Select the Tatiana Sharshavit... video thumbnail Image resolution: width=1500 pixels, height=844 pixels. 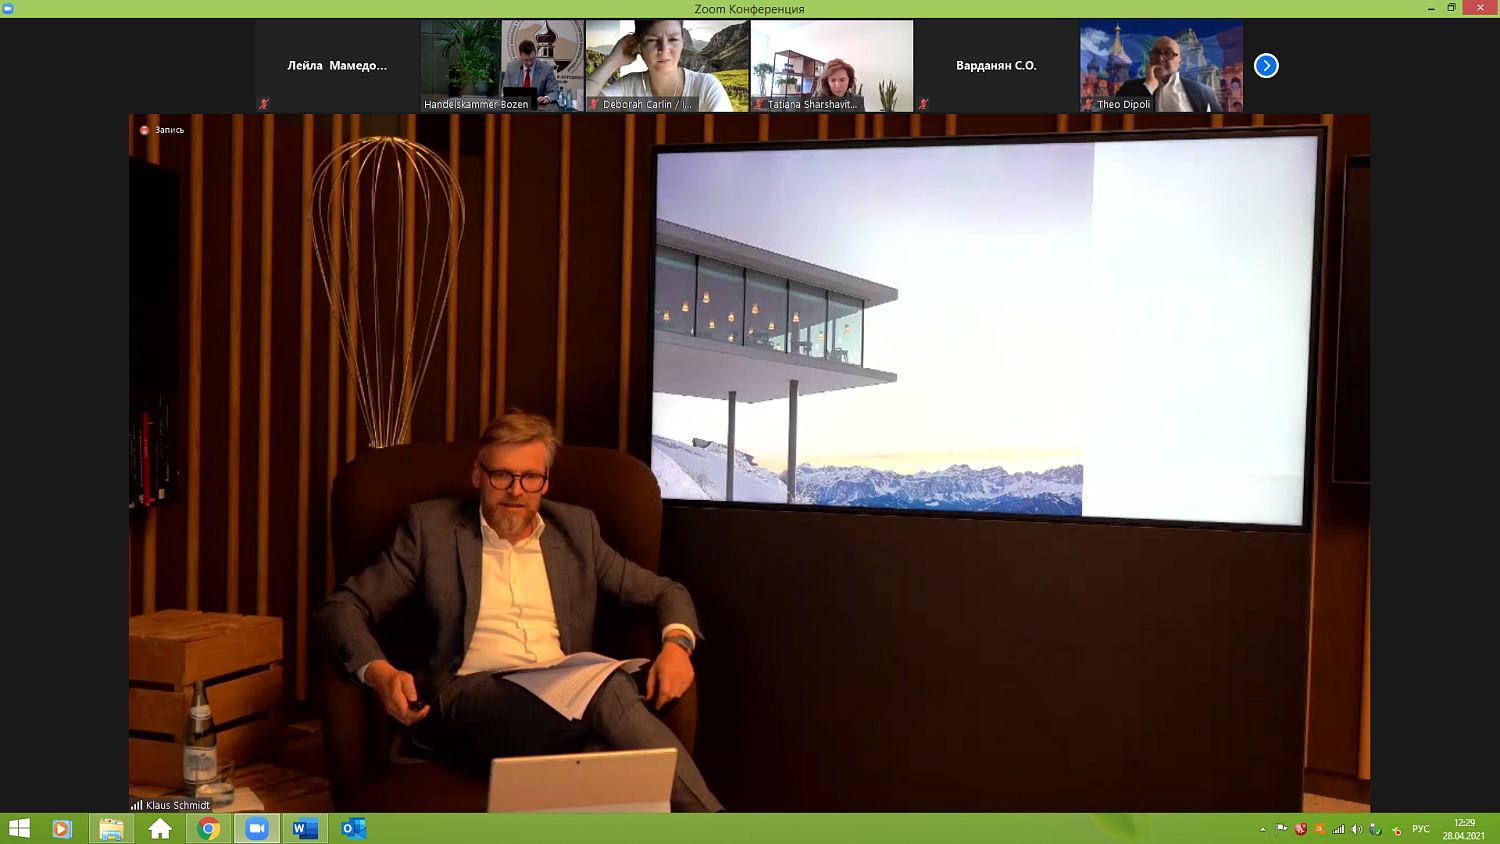(832, 66)
